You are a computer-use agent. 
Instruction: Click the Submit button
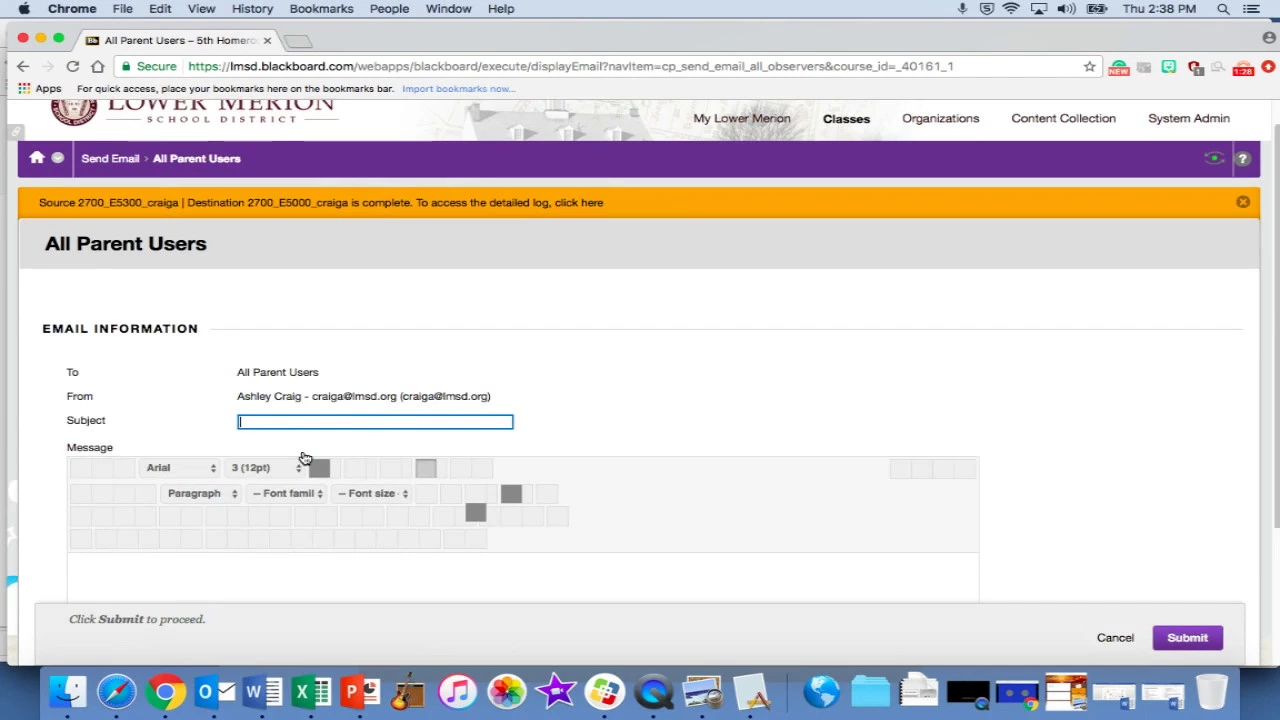[x=1187, y=638]
